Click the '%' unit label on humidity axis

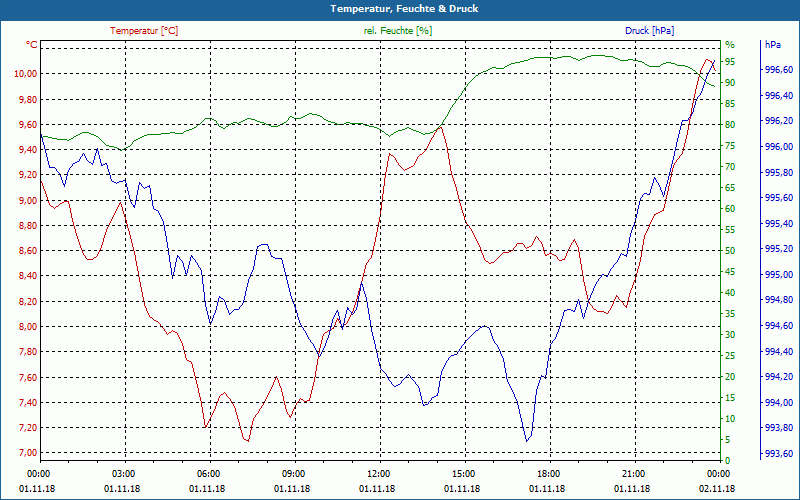tap(730, 45)
